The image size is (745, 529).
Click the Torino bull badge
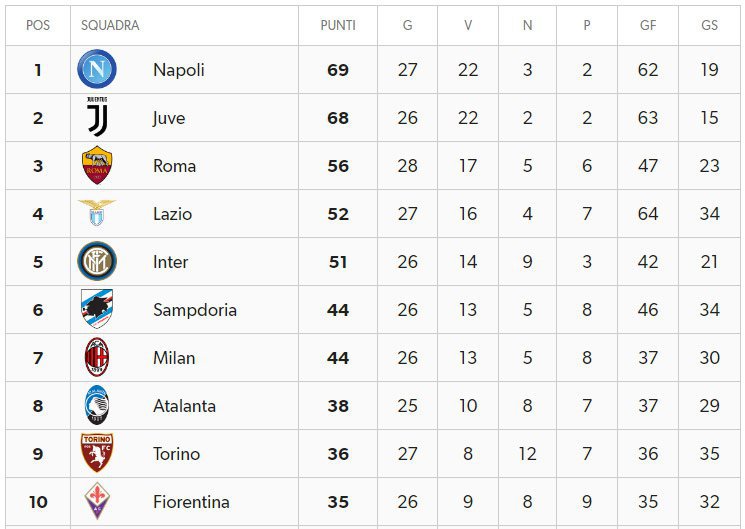[97, 453]
